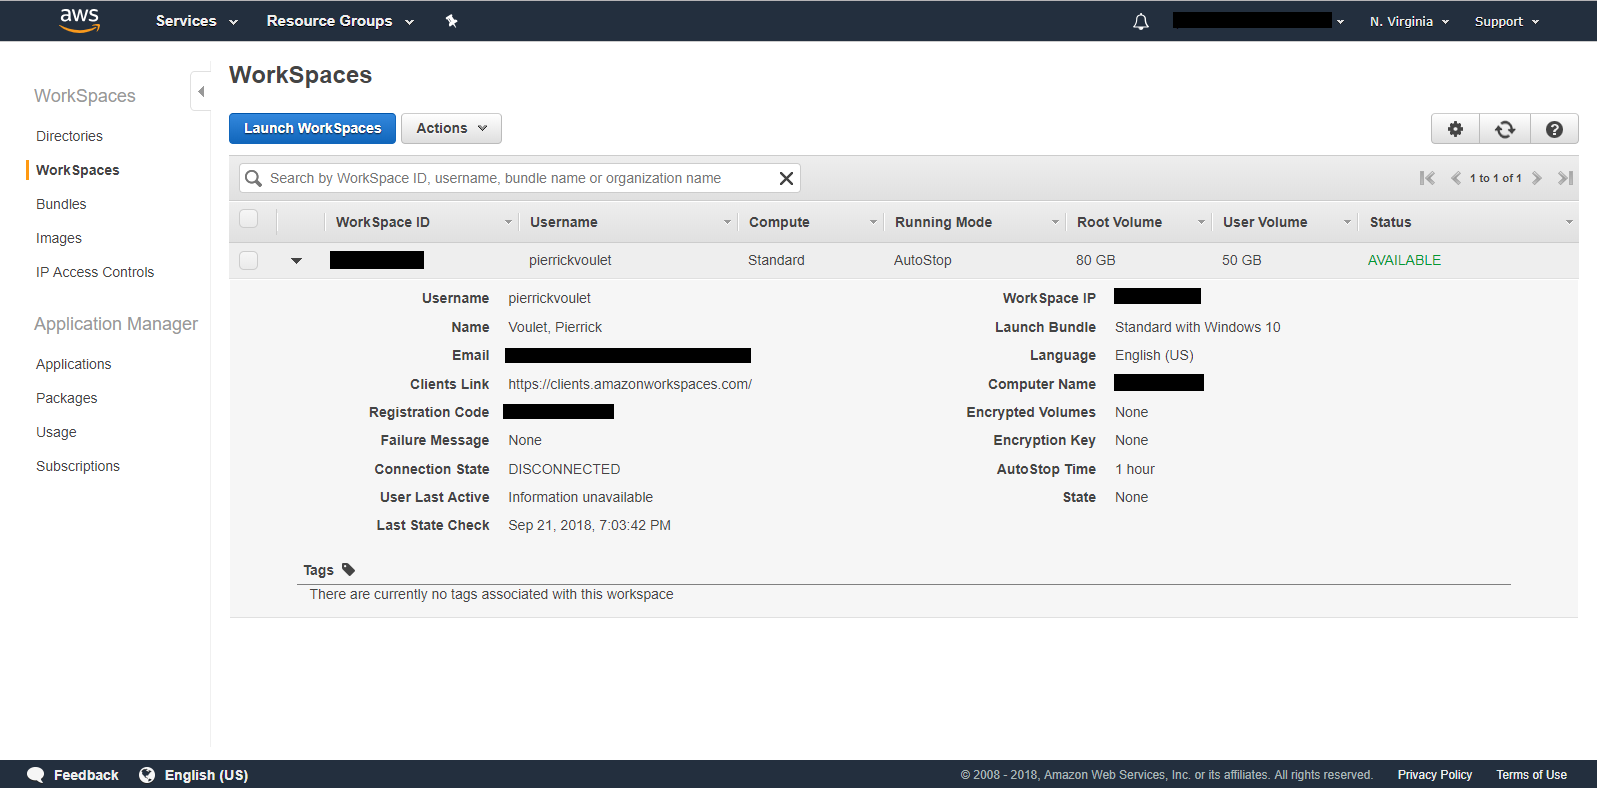Click the pin shortcuts icon in the top bar
Screen dimensions: 1597x788
coord(451,21)
